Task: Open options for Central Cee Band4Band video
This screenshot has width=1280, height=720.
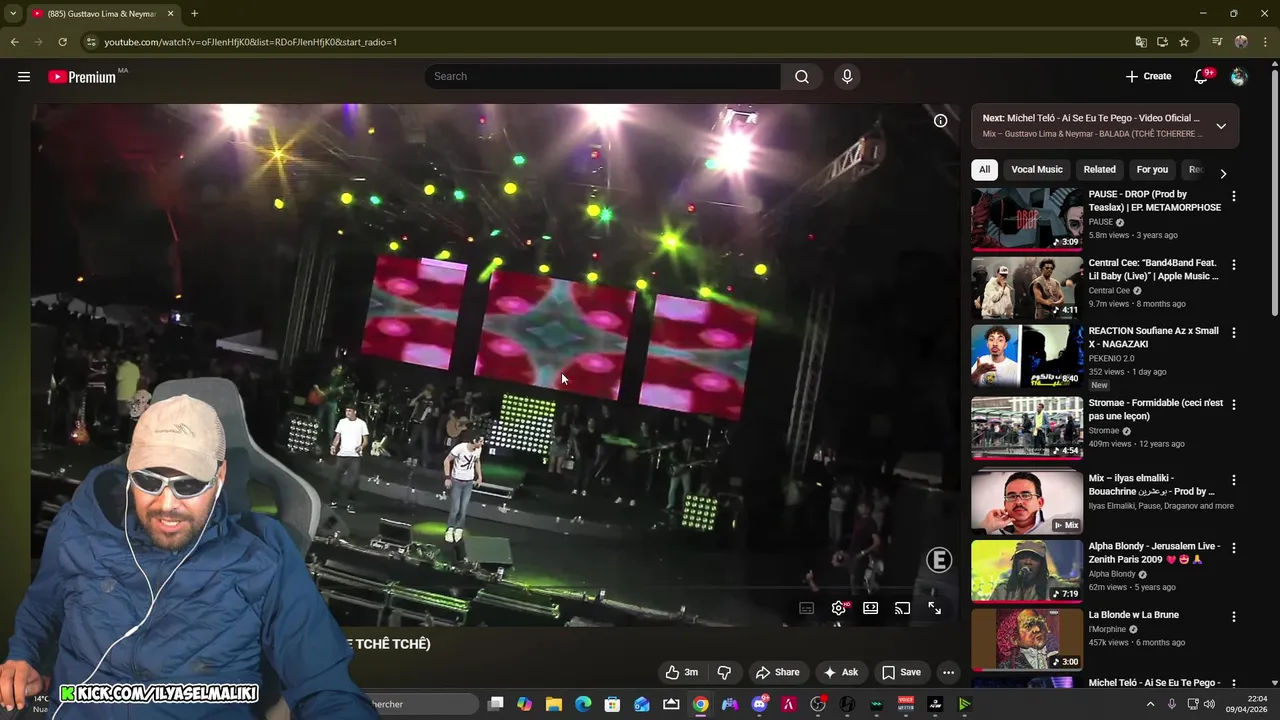Action: [x=1234, y=265]
